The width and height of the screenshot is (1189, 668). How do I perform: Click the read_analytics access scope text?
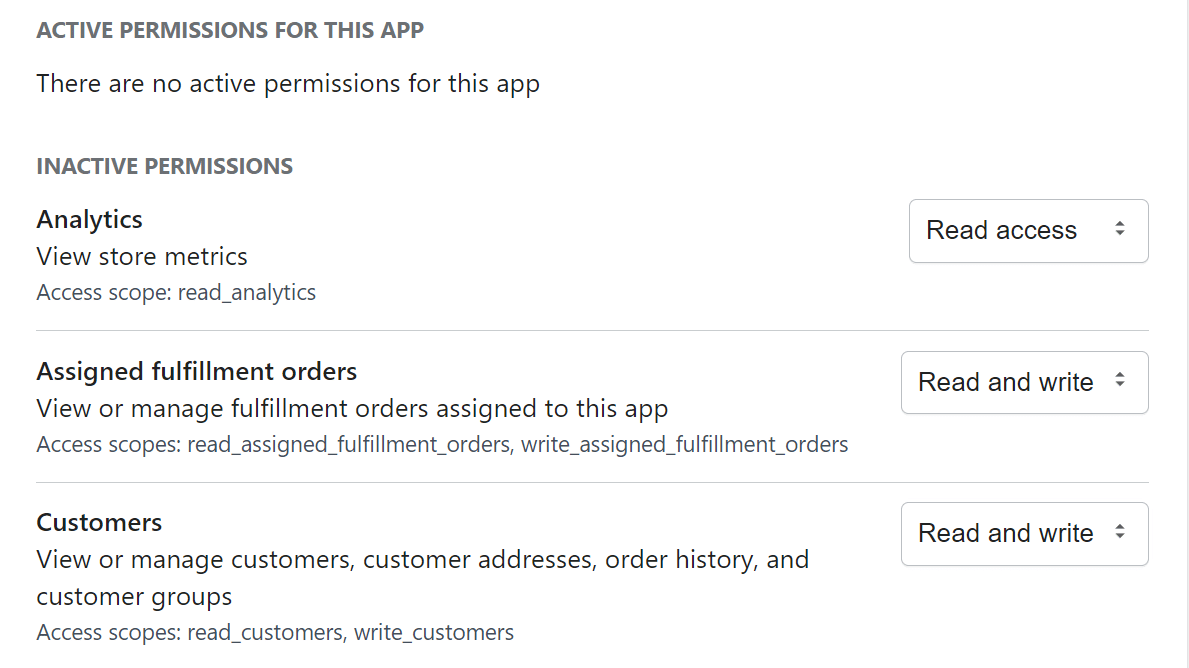(x=246, y=293)
